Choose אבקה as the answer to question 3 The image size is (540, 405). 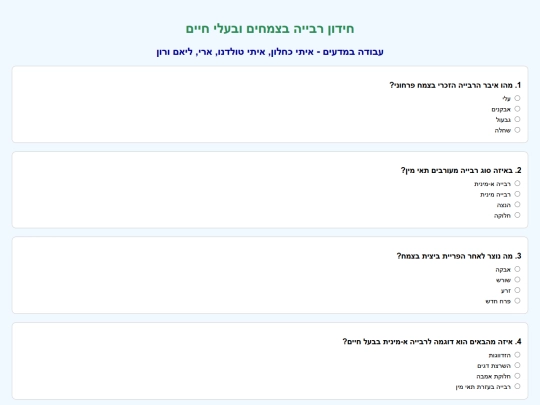[x=517, y=269]
